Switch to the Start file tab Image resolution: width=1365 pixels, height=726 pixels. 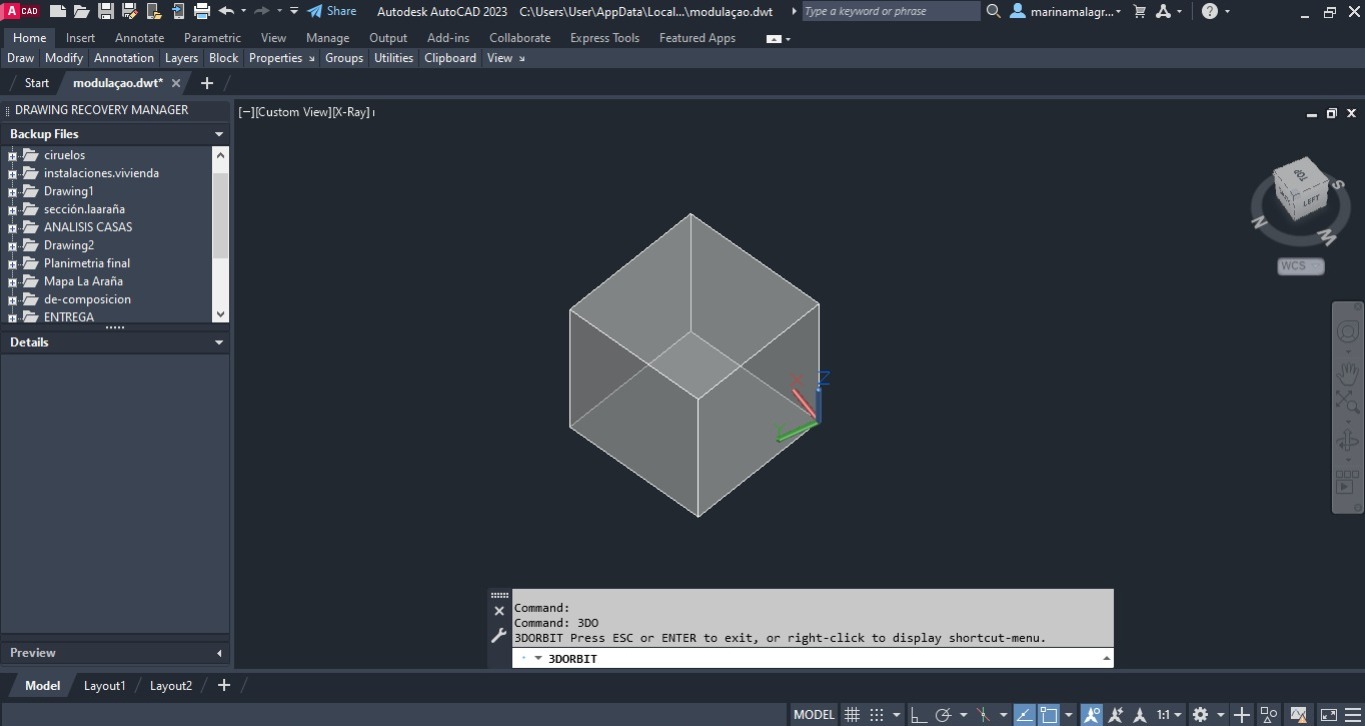(x=37, y=83)
